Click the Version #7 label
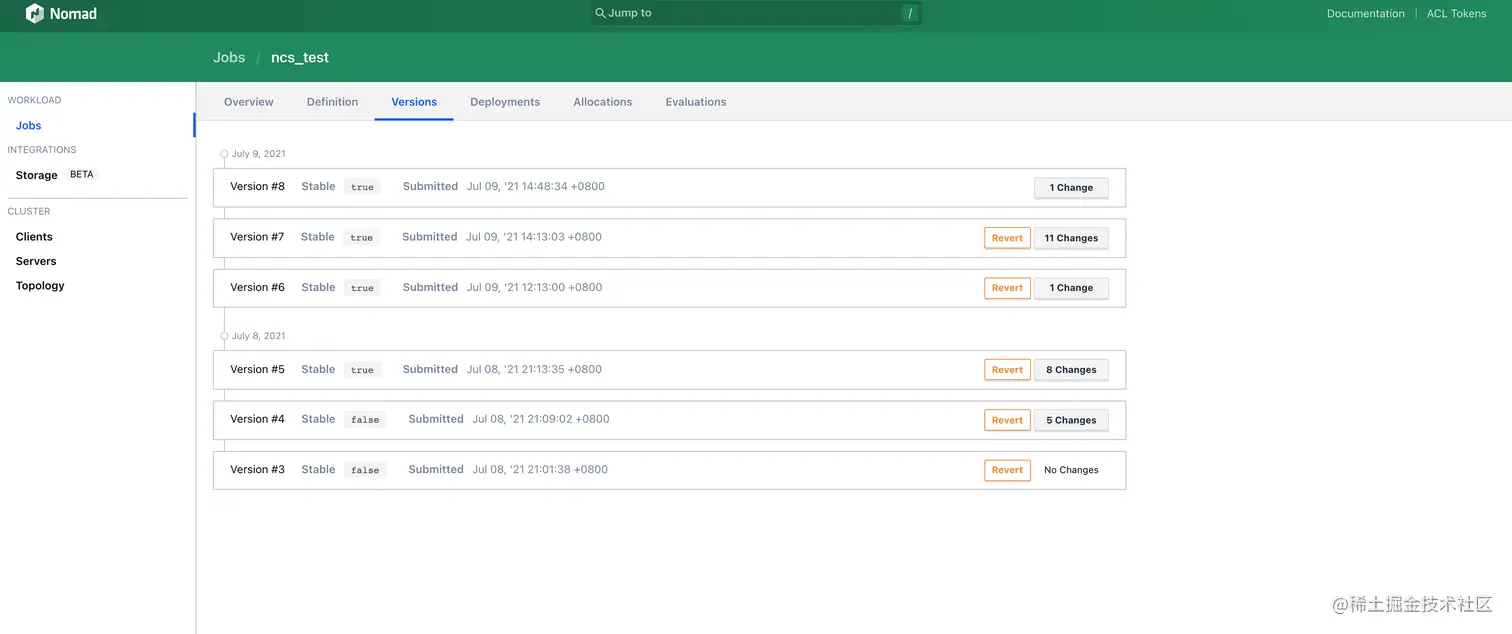Viewport: 1512px width, 634px height. [257, 237]
